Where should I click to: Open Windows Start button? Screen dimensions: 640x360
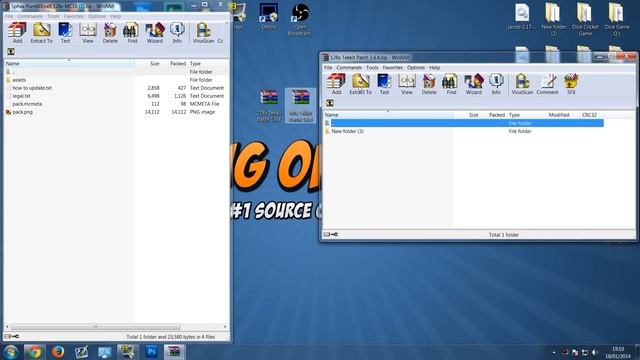[x=11, y=351]
